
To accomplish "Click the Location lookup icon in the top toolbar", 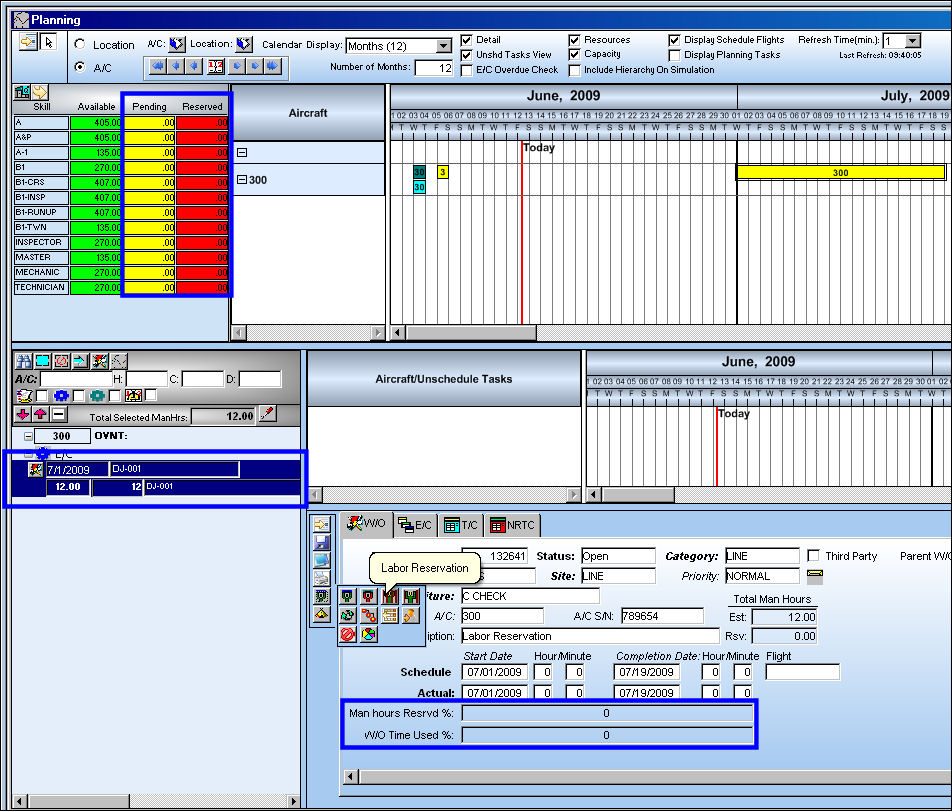I will point(244,44).
